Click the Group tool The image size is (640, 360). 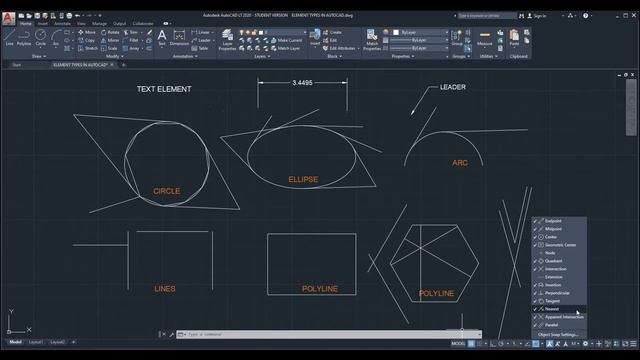(x=457, y=38)
